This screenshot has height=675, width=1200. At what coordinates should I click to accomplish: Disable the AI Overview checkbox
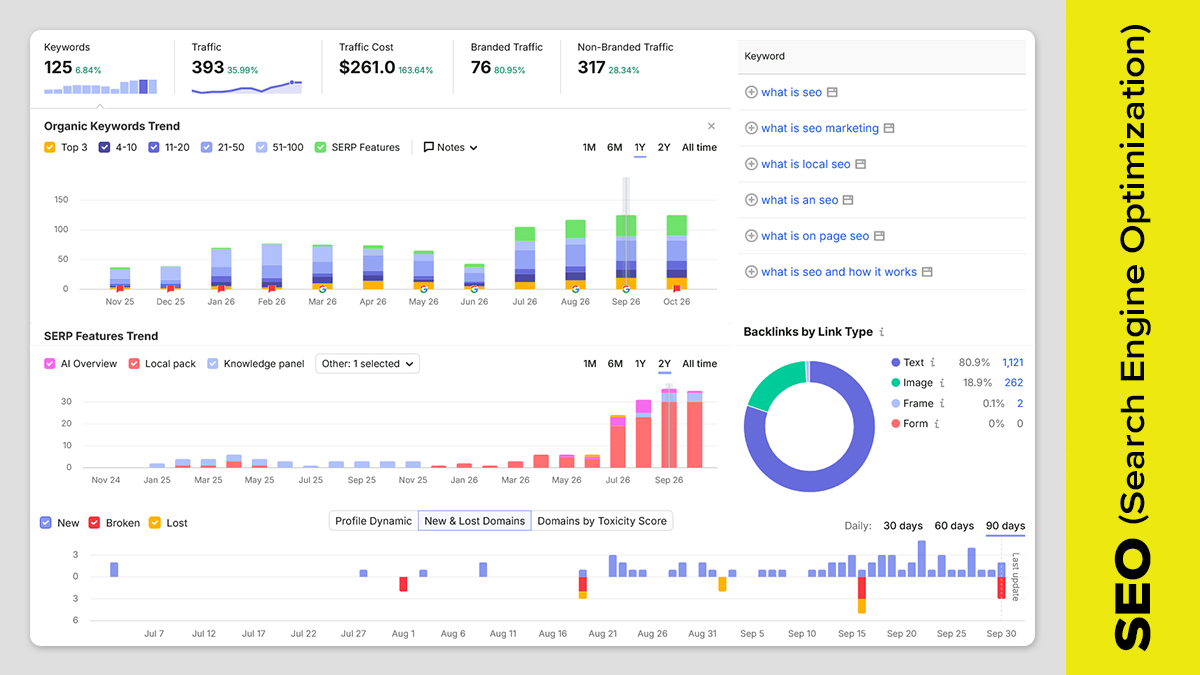(x=50, y=364)
